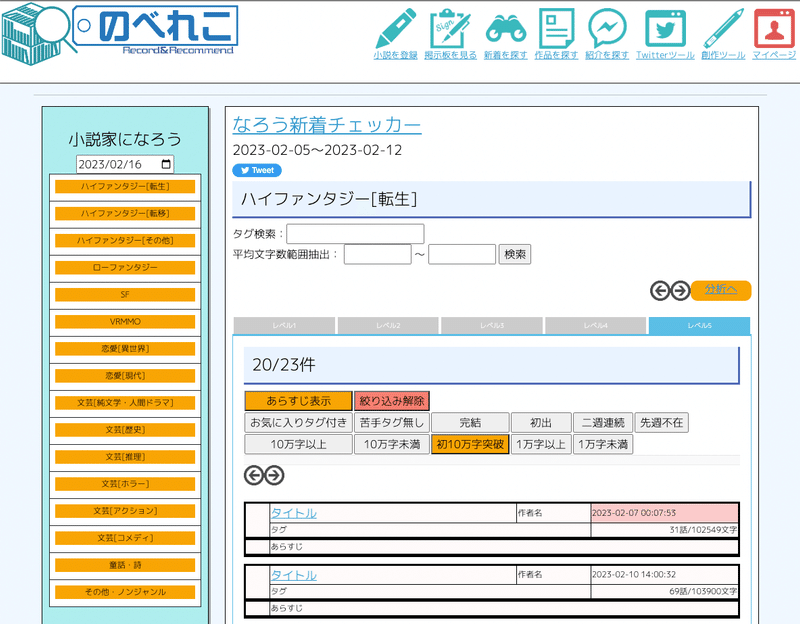
Task: Toggle the 完結 filter
Action: [470, 422]
